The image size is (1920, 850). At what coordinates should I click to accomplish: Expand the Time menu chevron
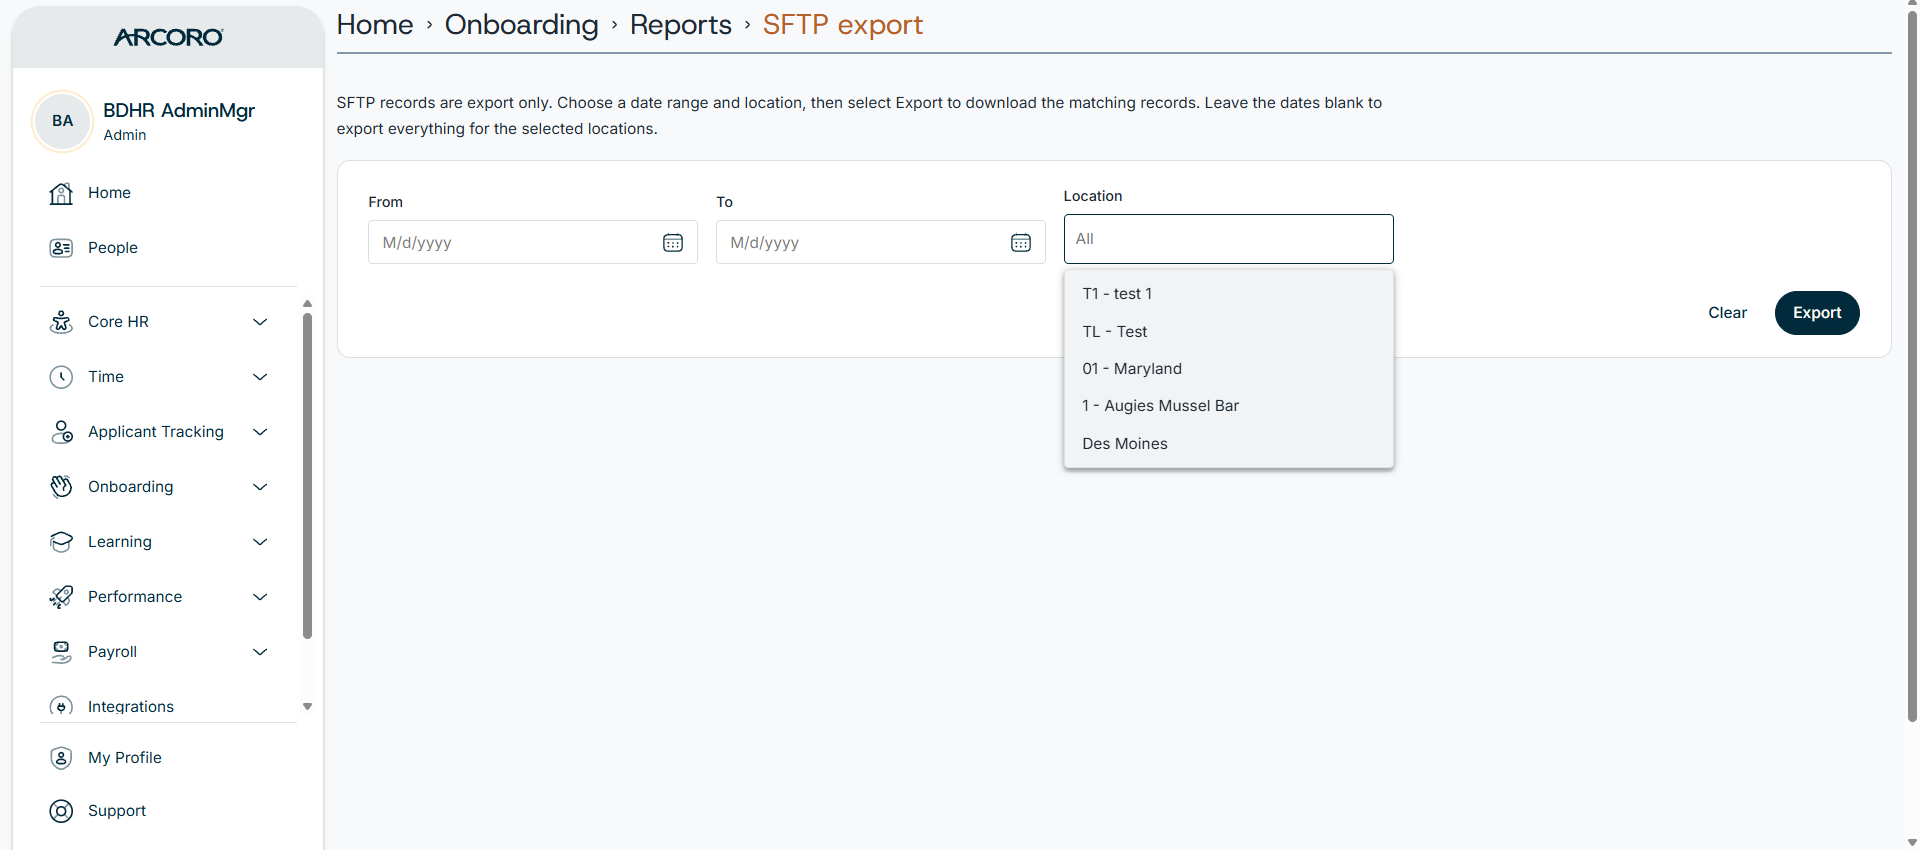260,377
